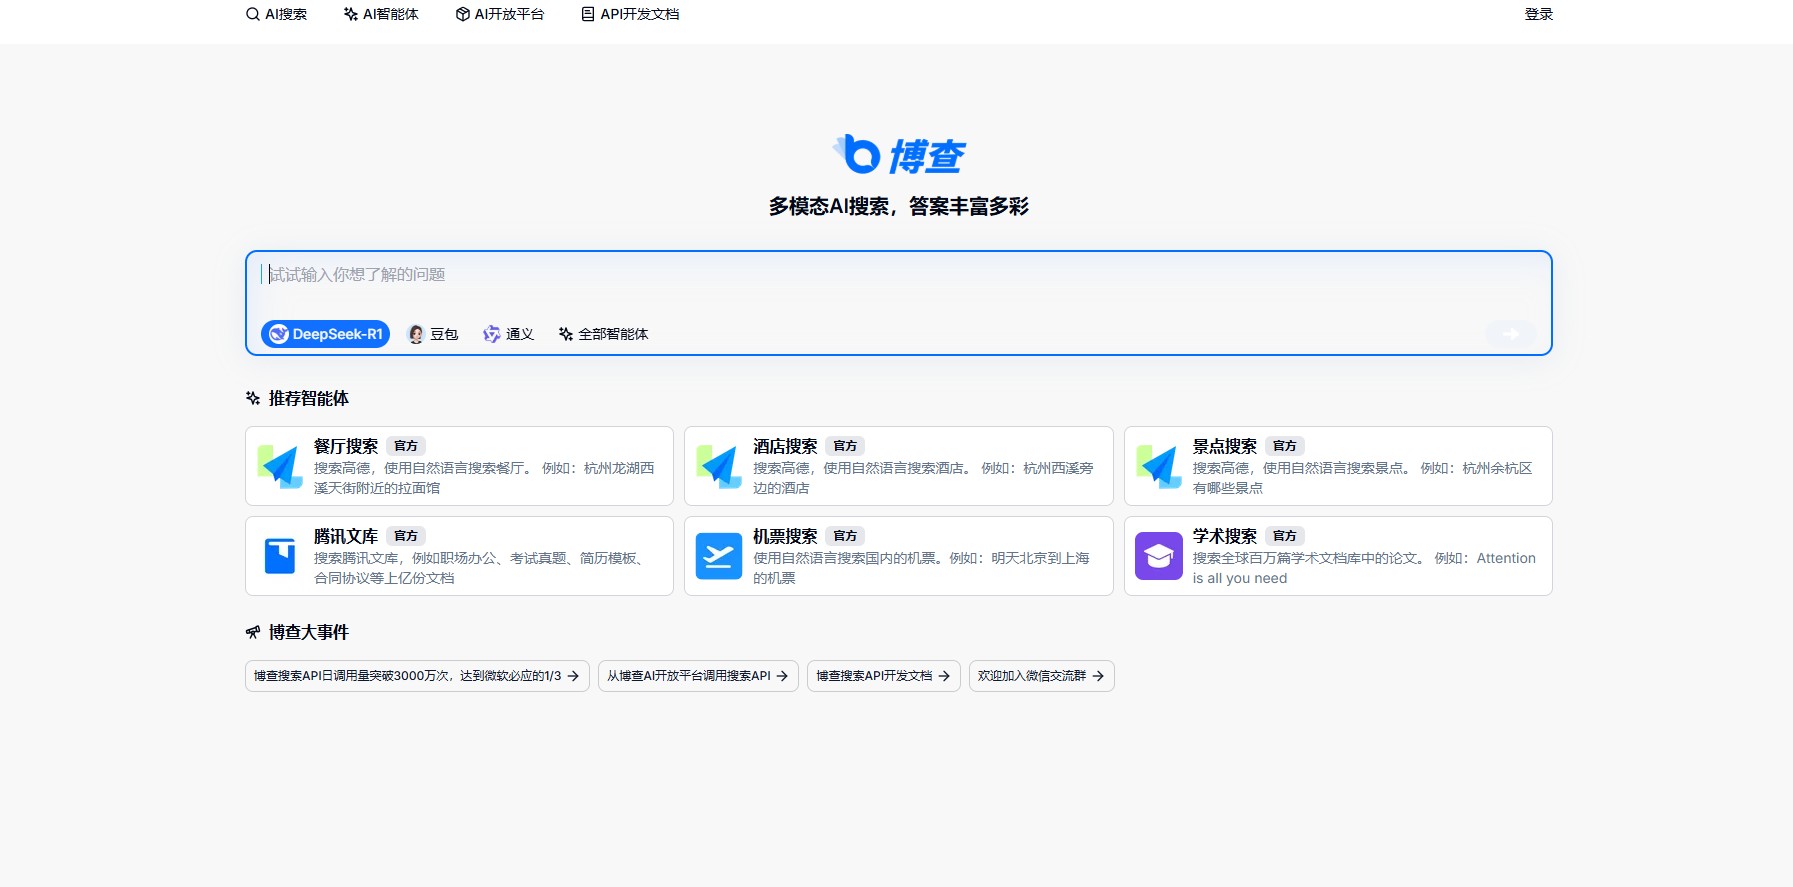Open the 景点搜索 card title

pyautogui.click(x=1225, y=446)
